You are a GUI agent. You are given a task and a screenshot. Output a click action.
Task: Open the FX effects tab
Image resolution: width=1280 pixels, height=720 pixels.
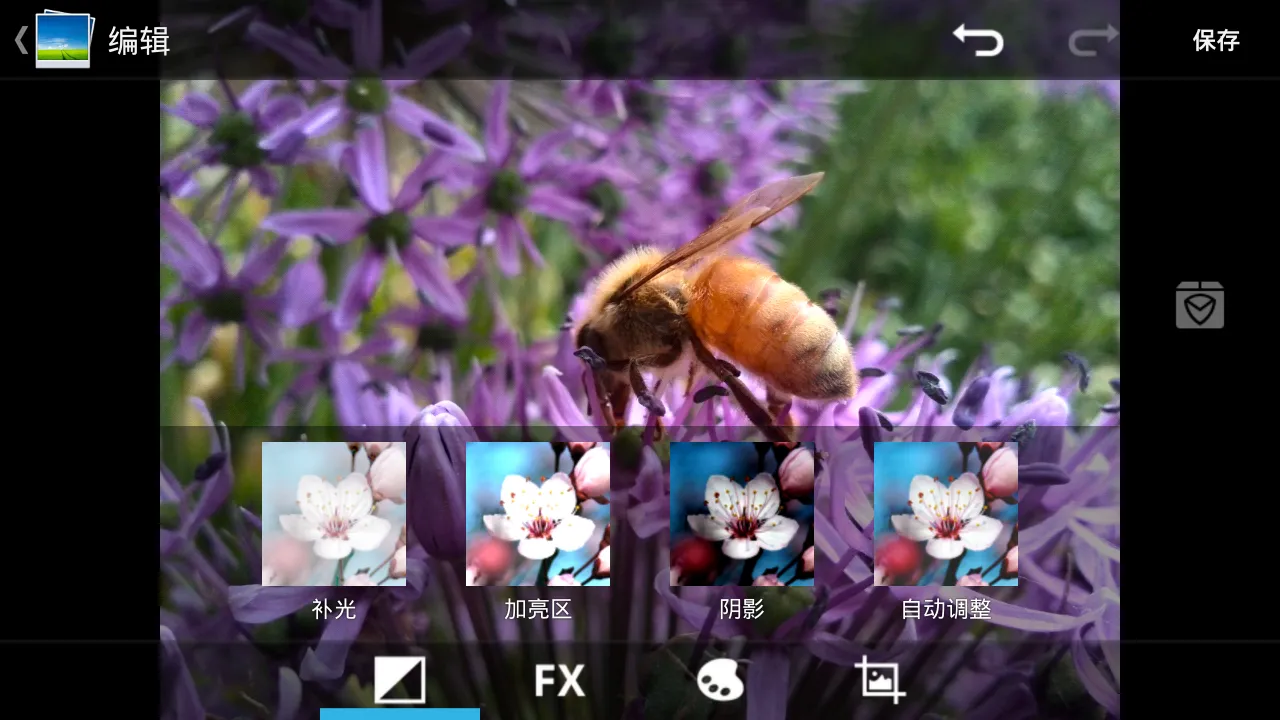[560, 681]
